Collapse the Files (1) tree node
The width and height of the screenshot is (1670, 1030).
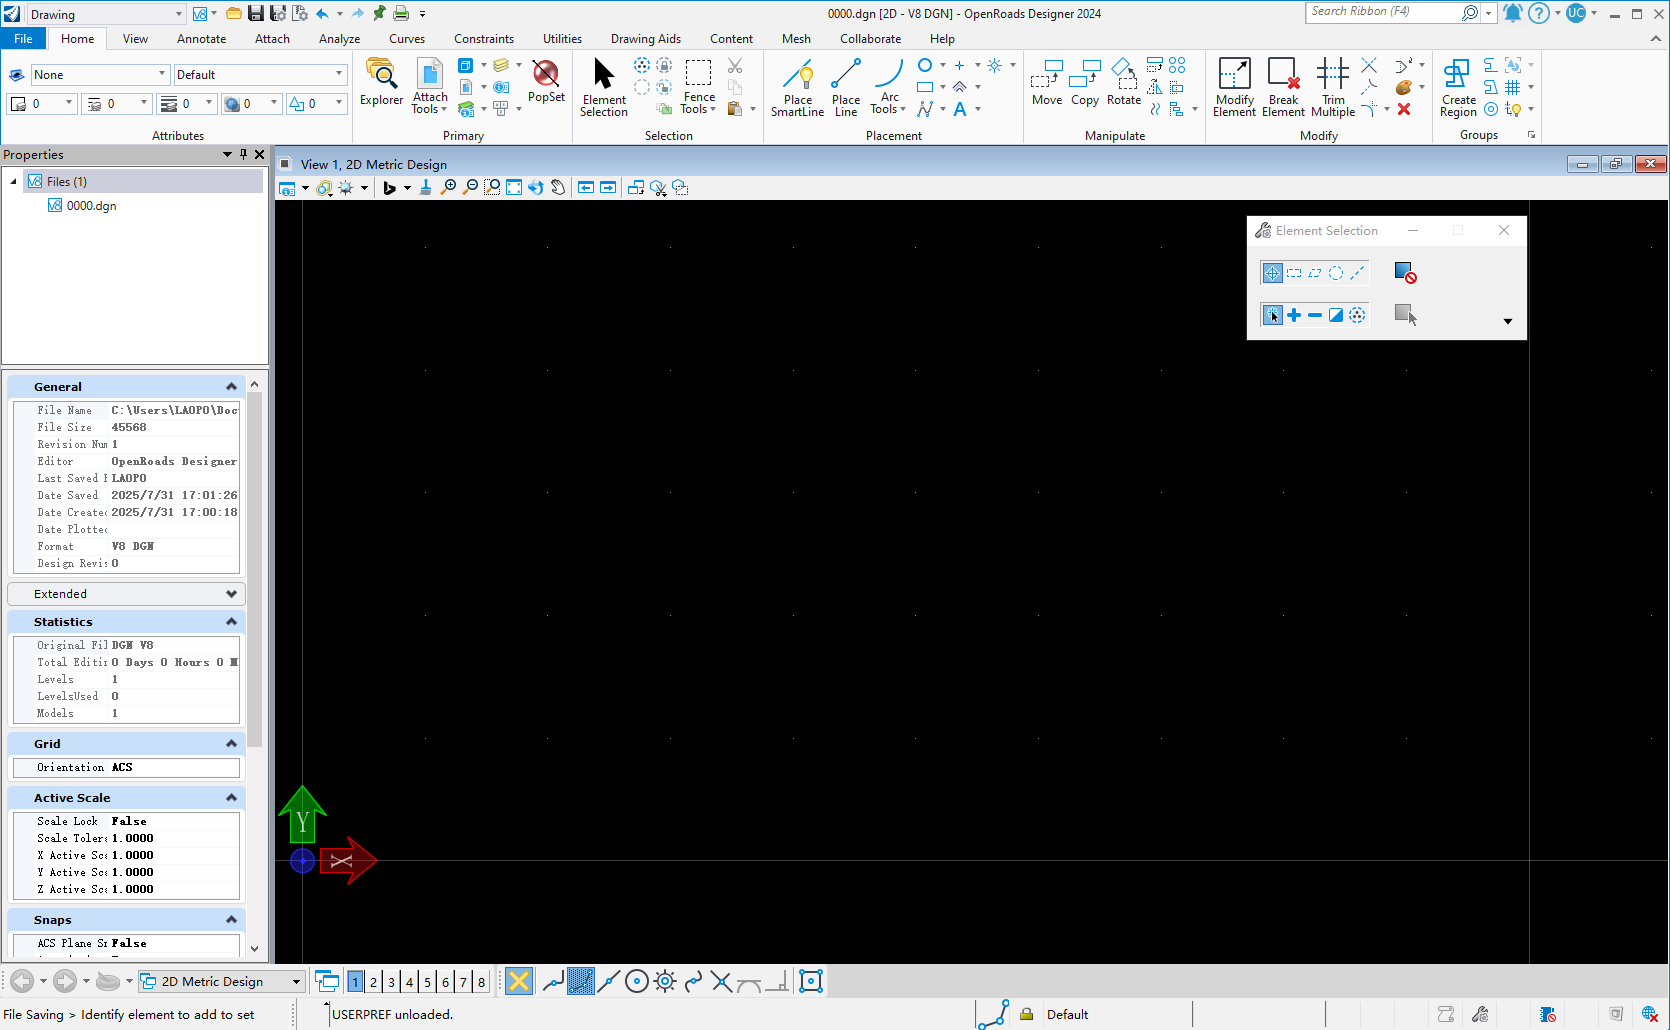(13, 182)
